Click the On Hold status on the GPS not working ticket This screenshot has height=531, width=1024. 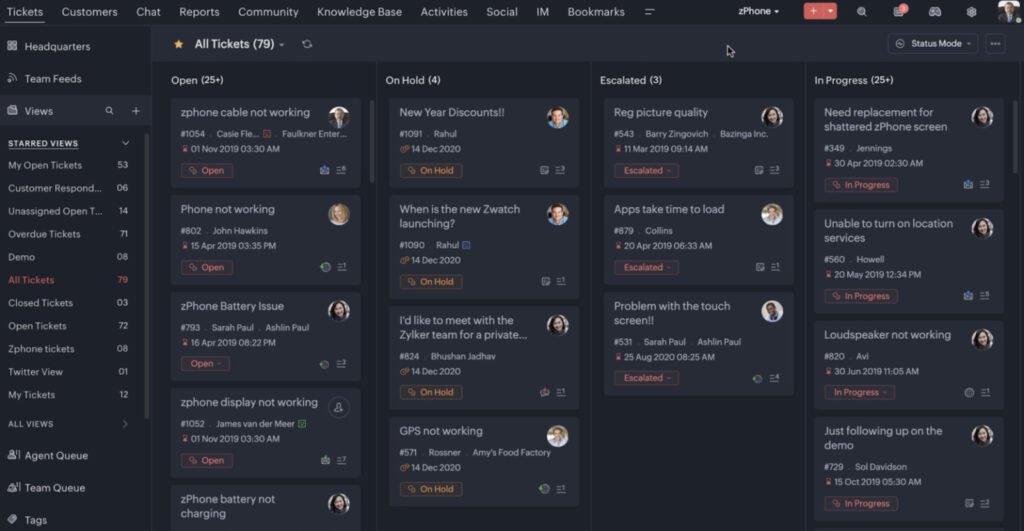431,489
